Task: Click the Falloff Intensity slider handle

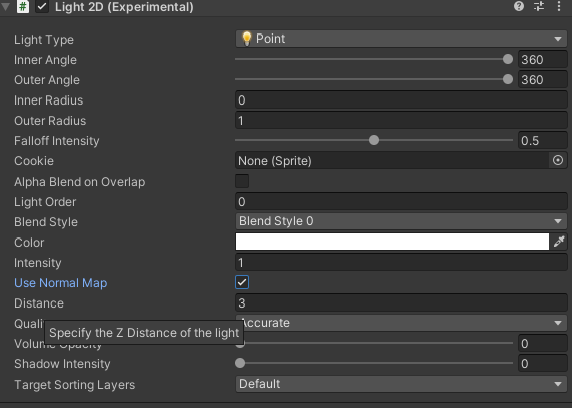Action: pyautogui.click(x=374, y=140)
